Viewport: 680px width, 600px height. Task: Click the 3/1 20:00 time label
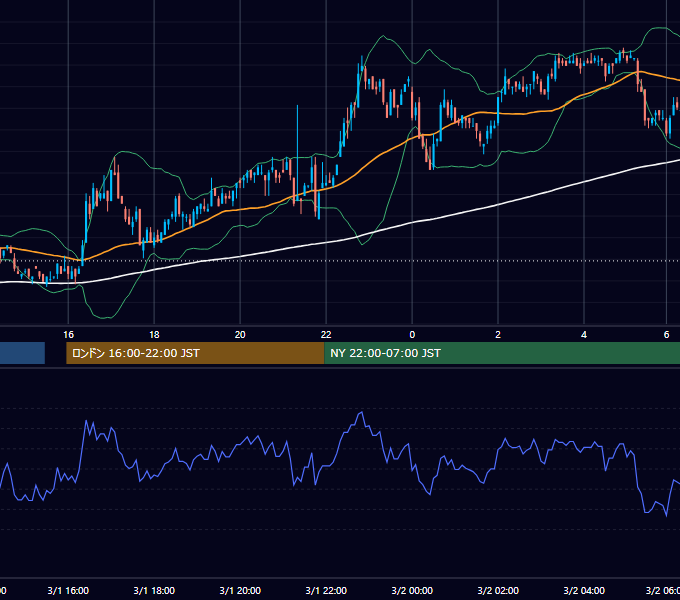coord(240,590)
